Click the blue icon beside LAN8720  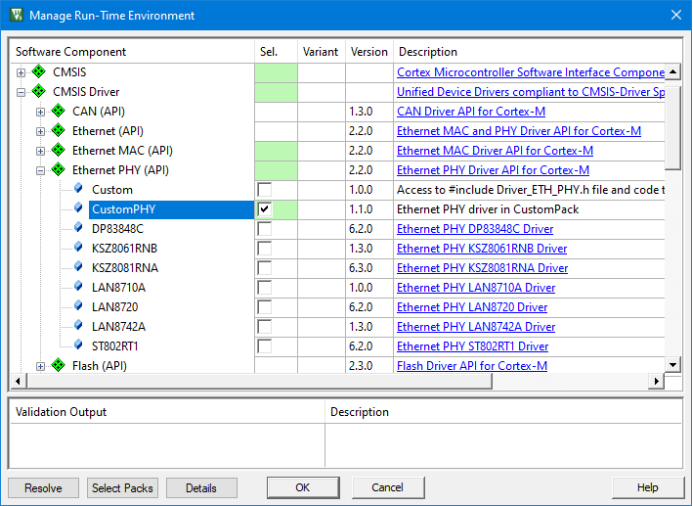78,307
